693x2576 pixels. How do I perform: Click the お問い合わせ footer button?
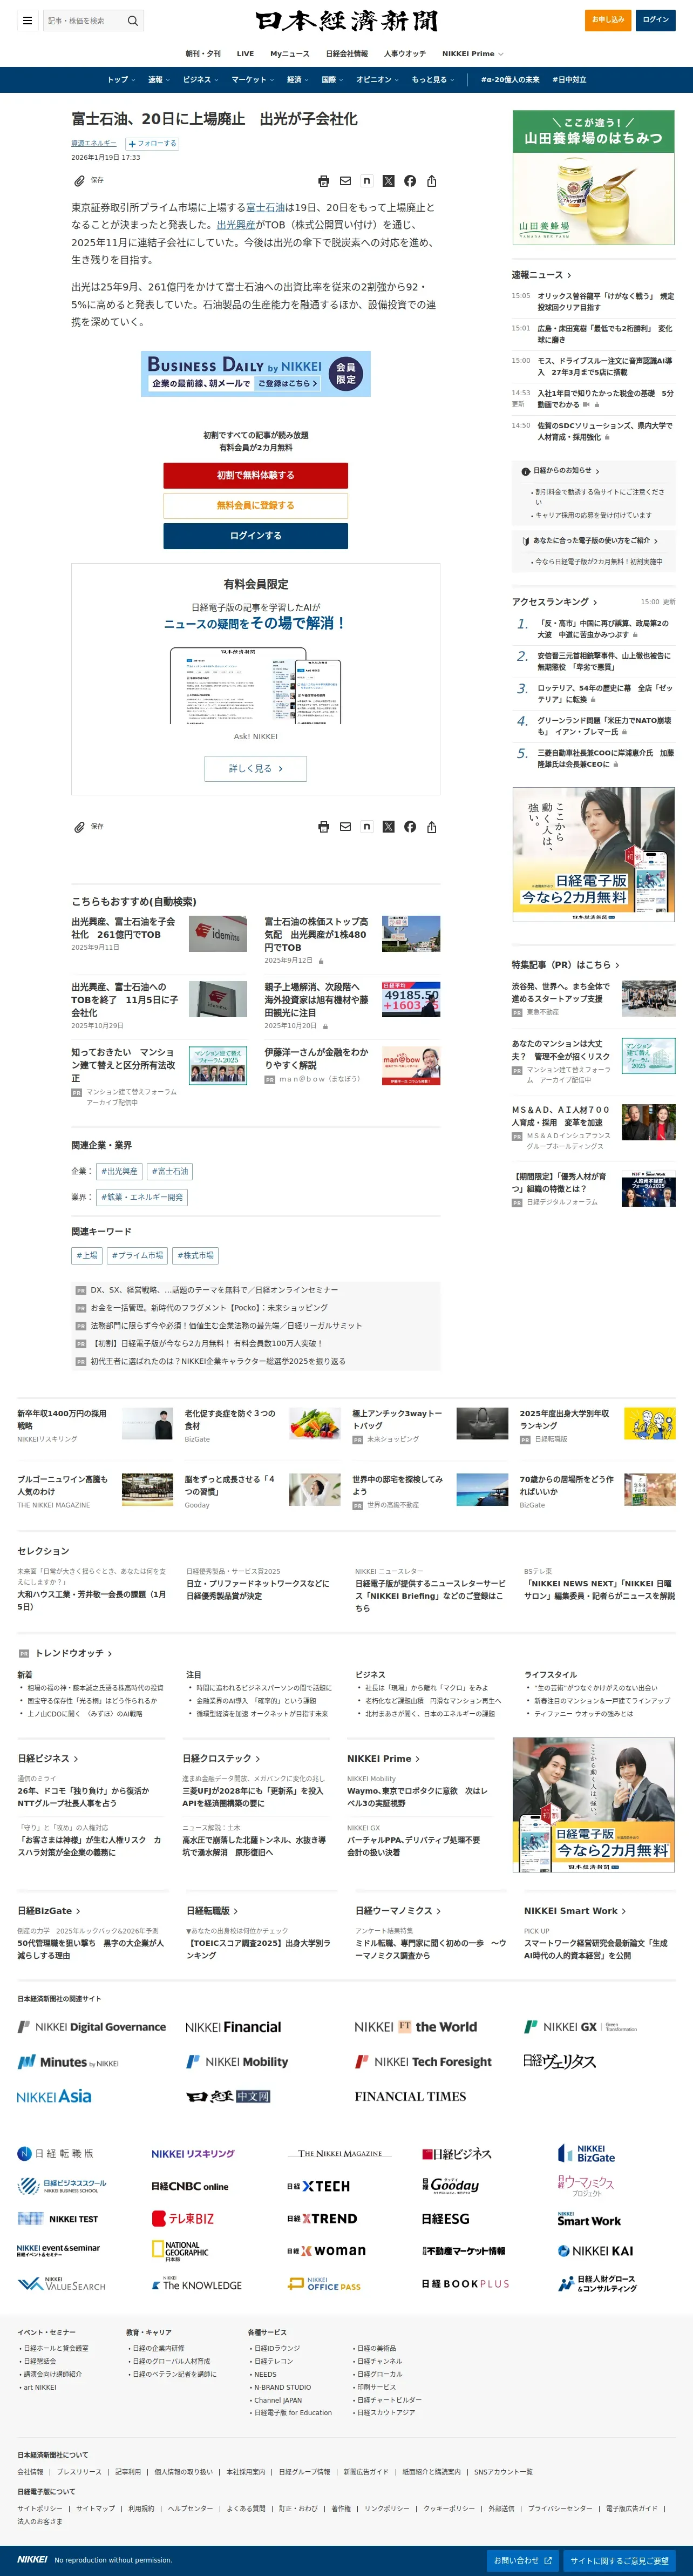click(x=523, y=2561)
